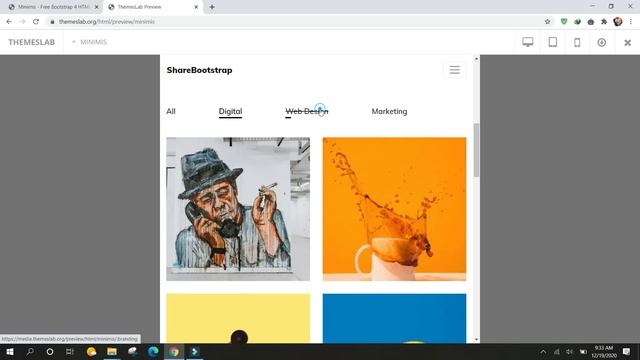Open a new browser tab
Viewport: 640px width, 360px height.
tap(212, 7)
